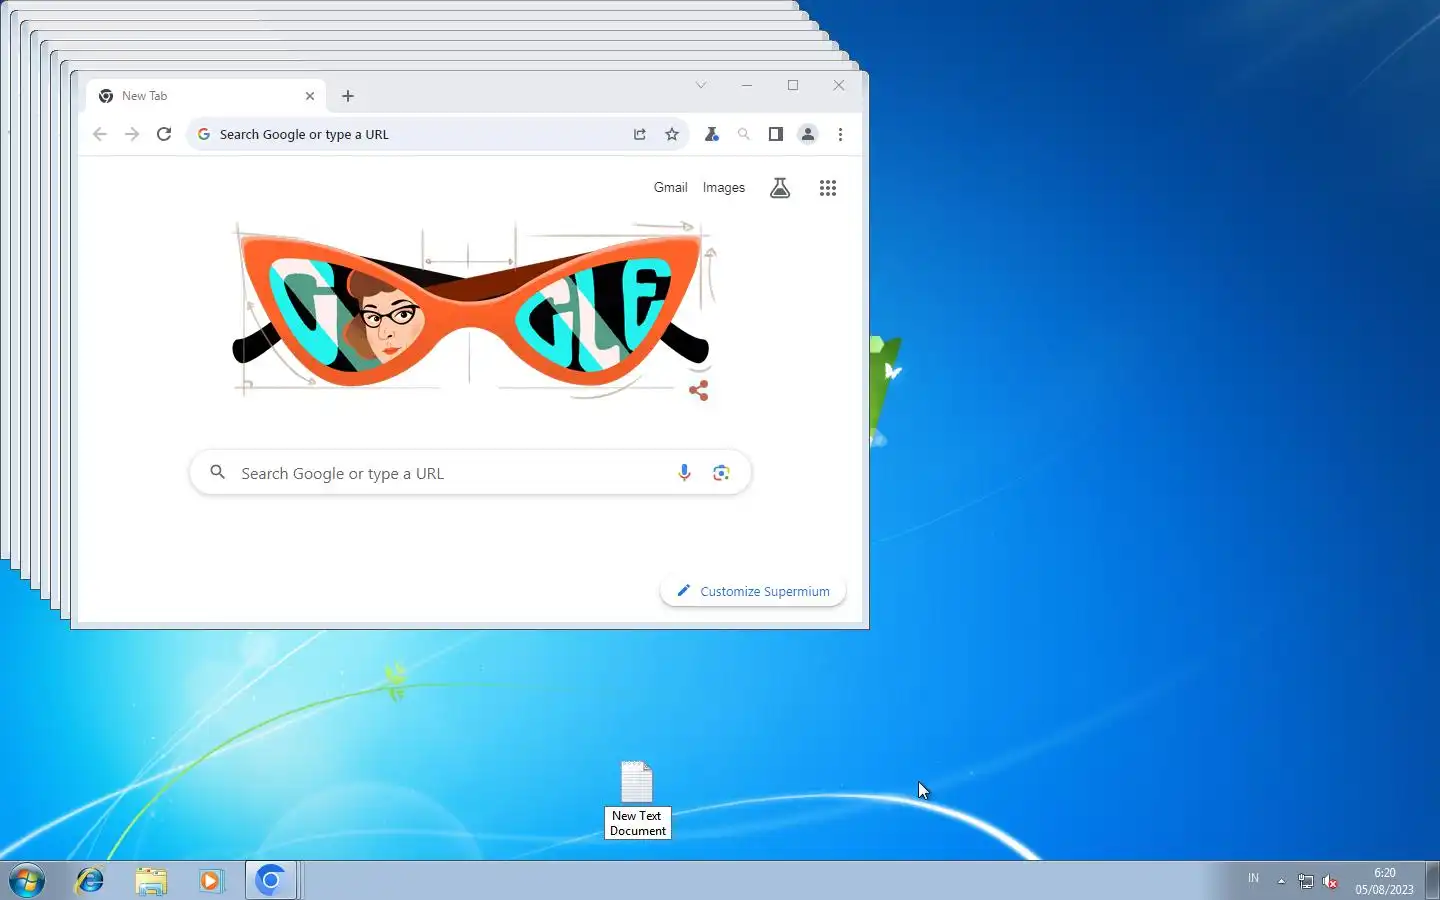Open the Windows Start menu
1440x900 pixels.
tap(27, 881)
